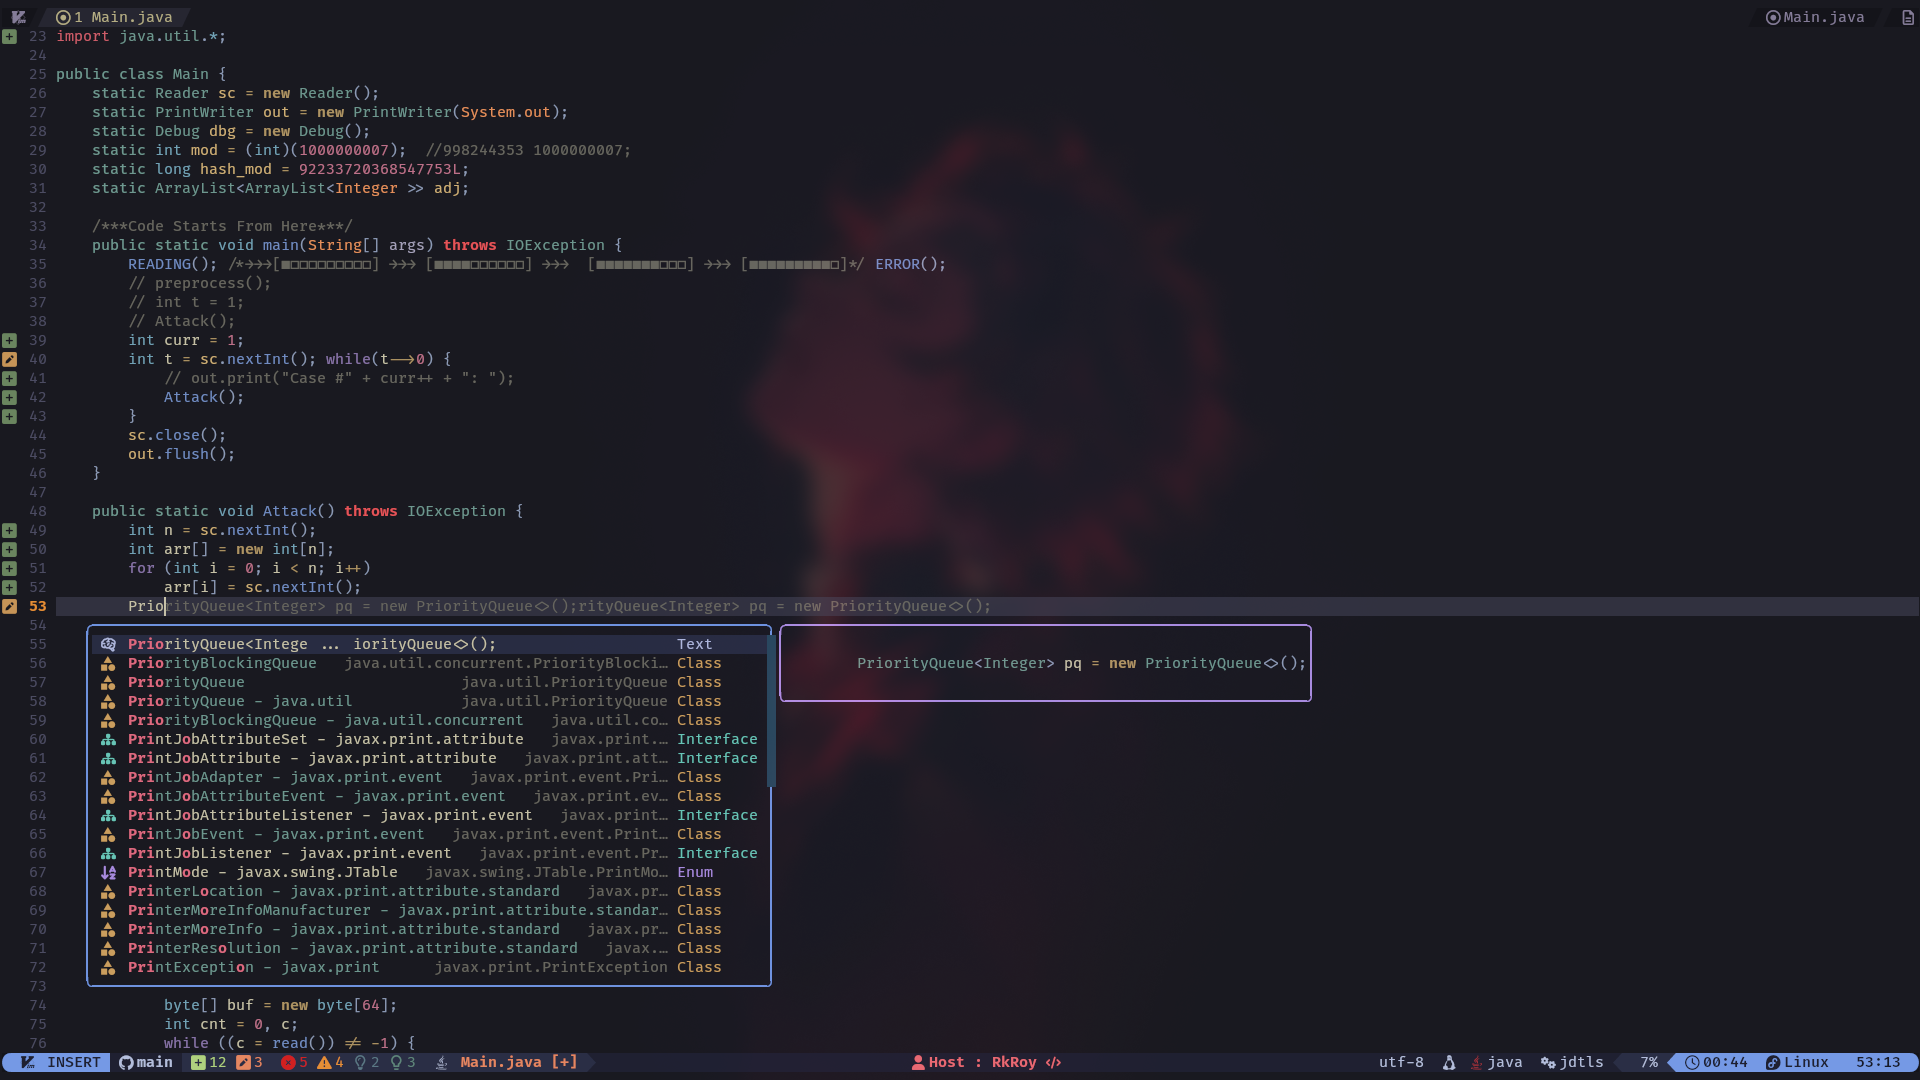
Task: Click the red error count icon
Action: [x=288, y=1062]
